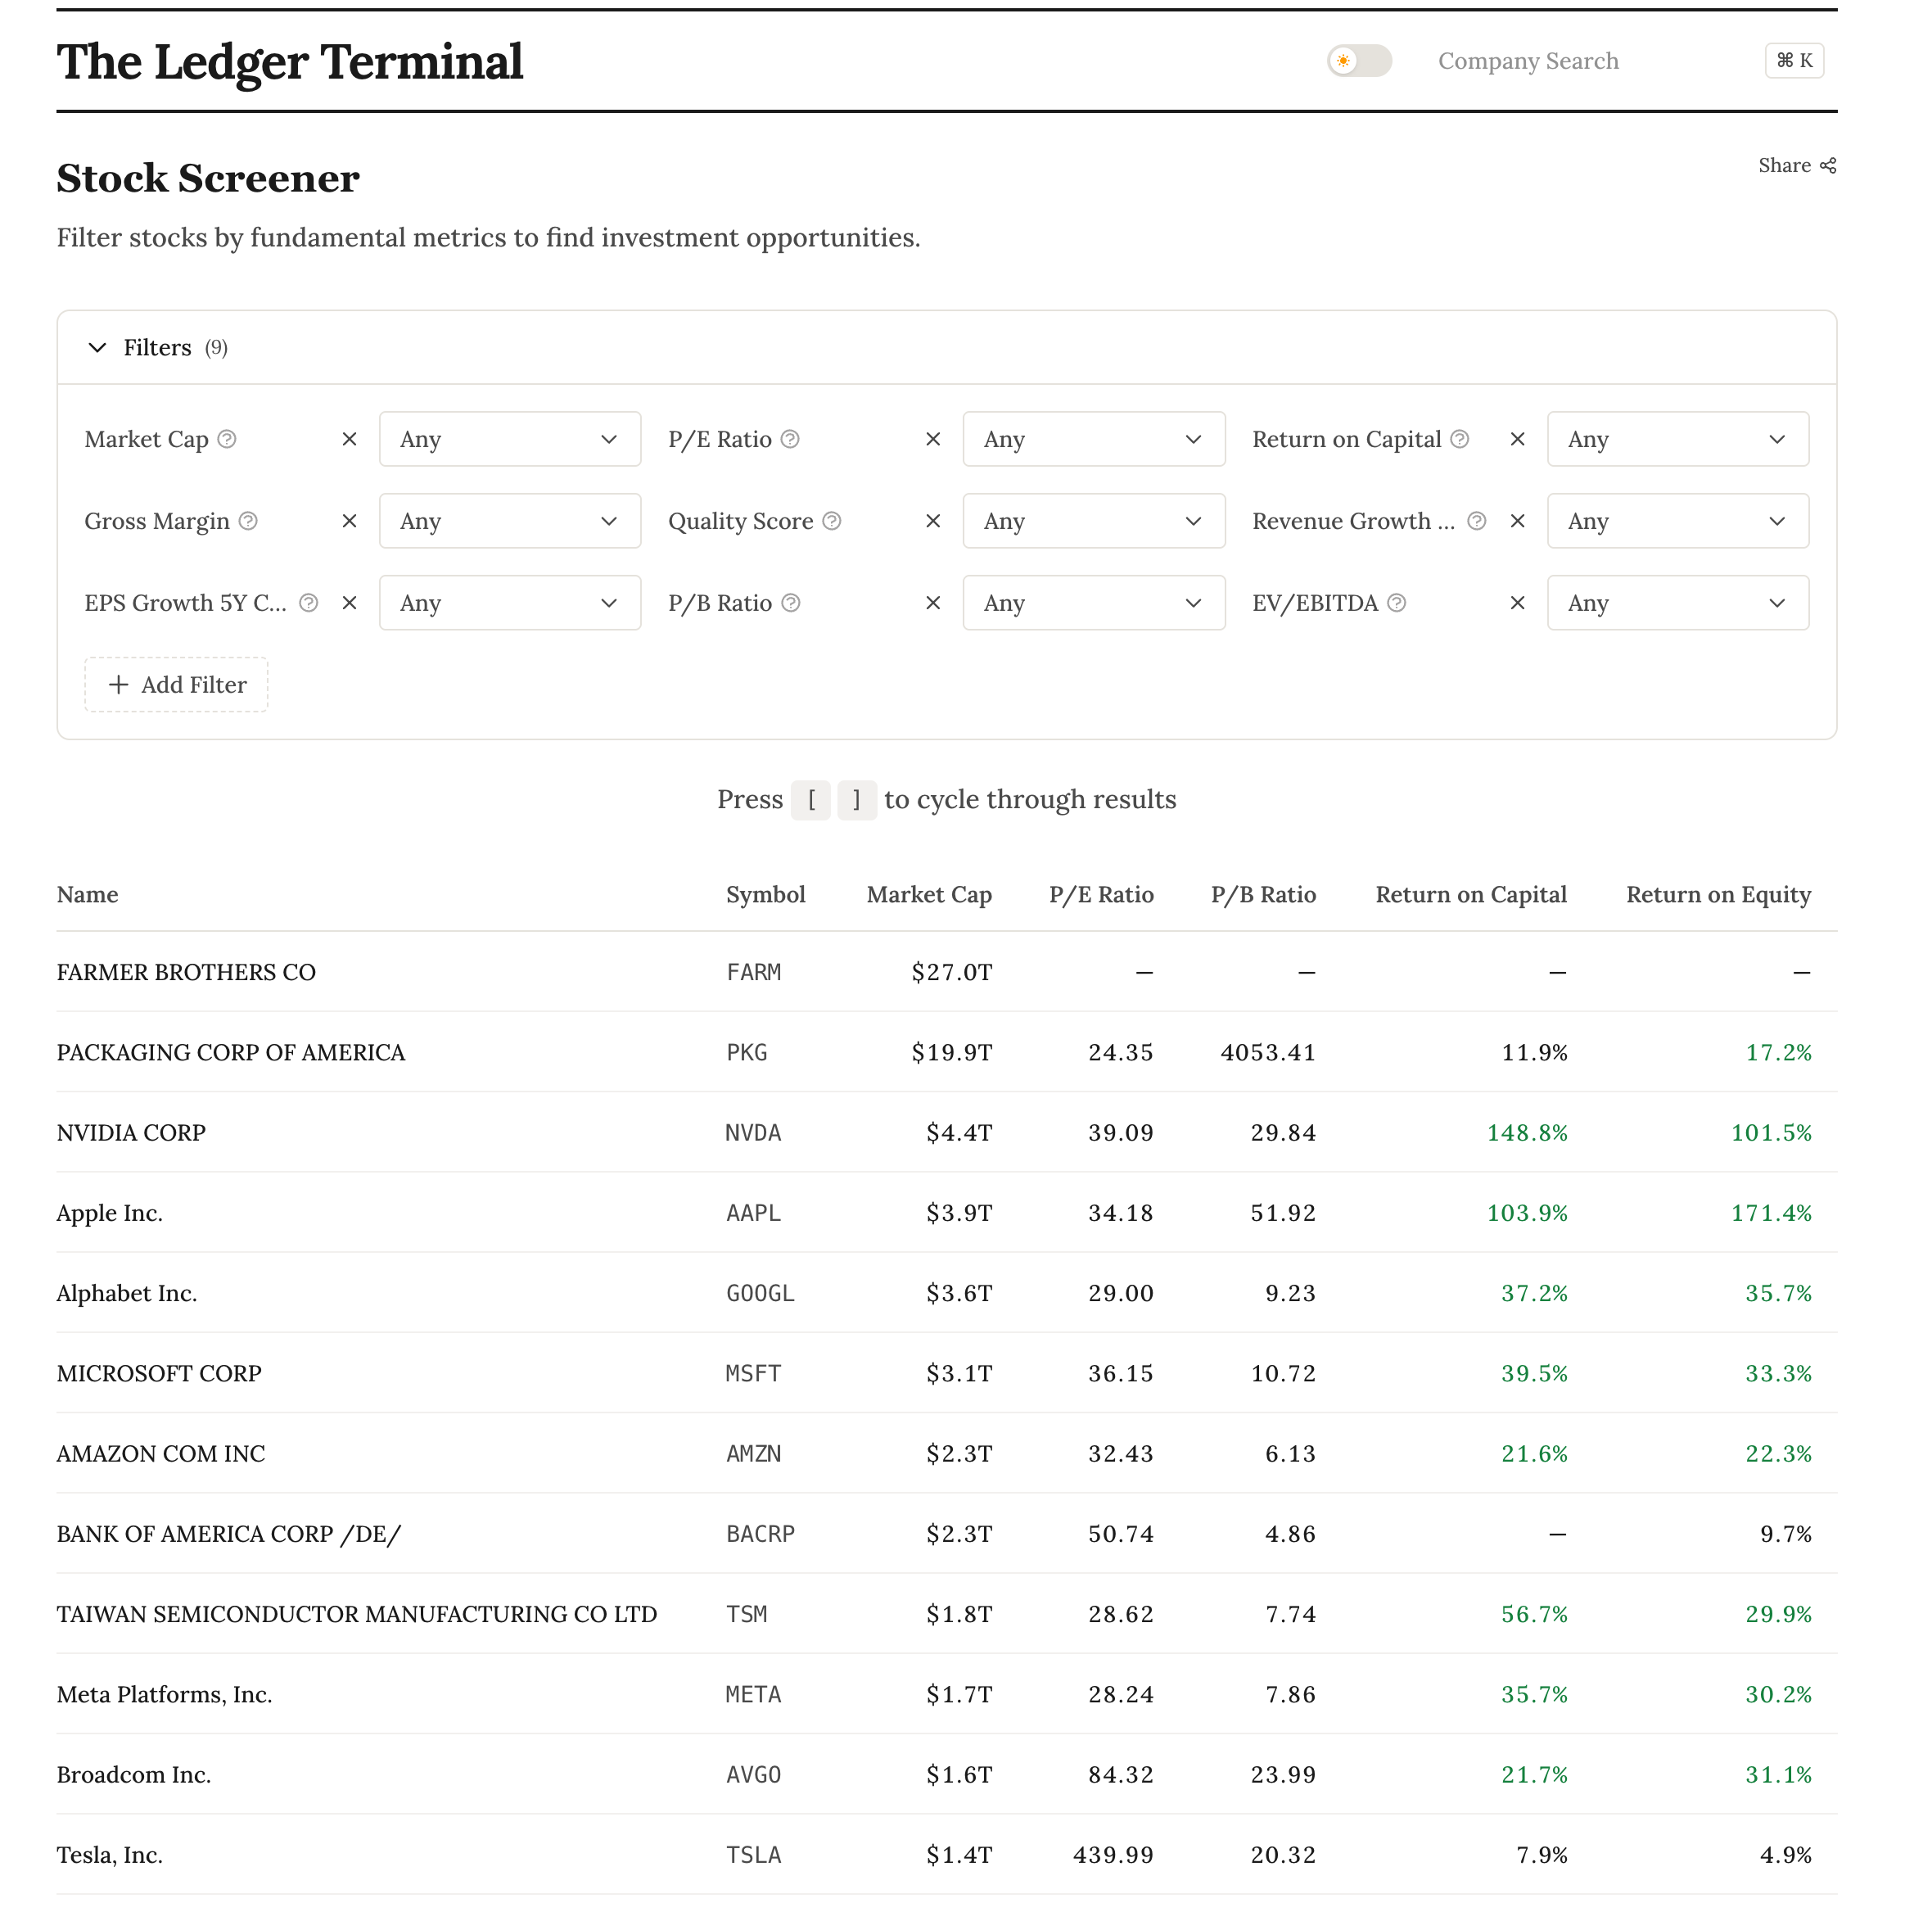Image resolution: width=1932 pixels, height=1921 pixels.
Task: Select the Tesla, Inc. row
Action: click(x=946, y=1855)
